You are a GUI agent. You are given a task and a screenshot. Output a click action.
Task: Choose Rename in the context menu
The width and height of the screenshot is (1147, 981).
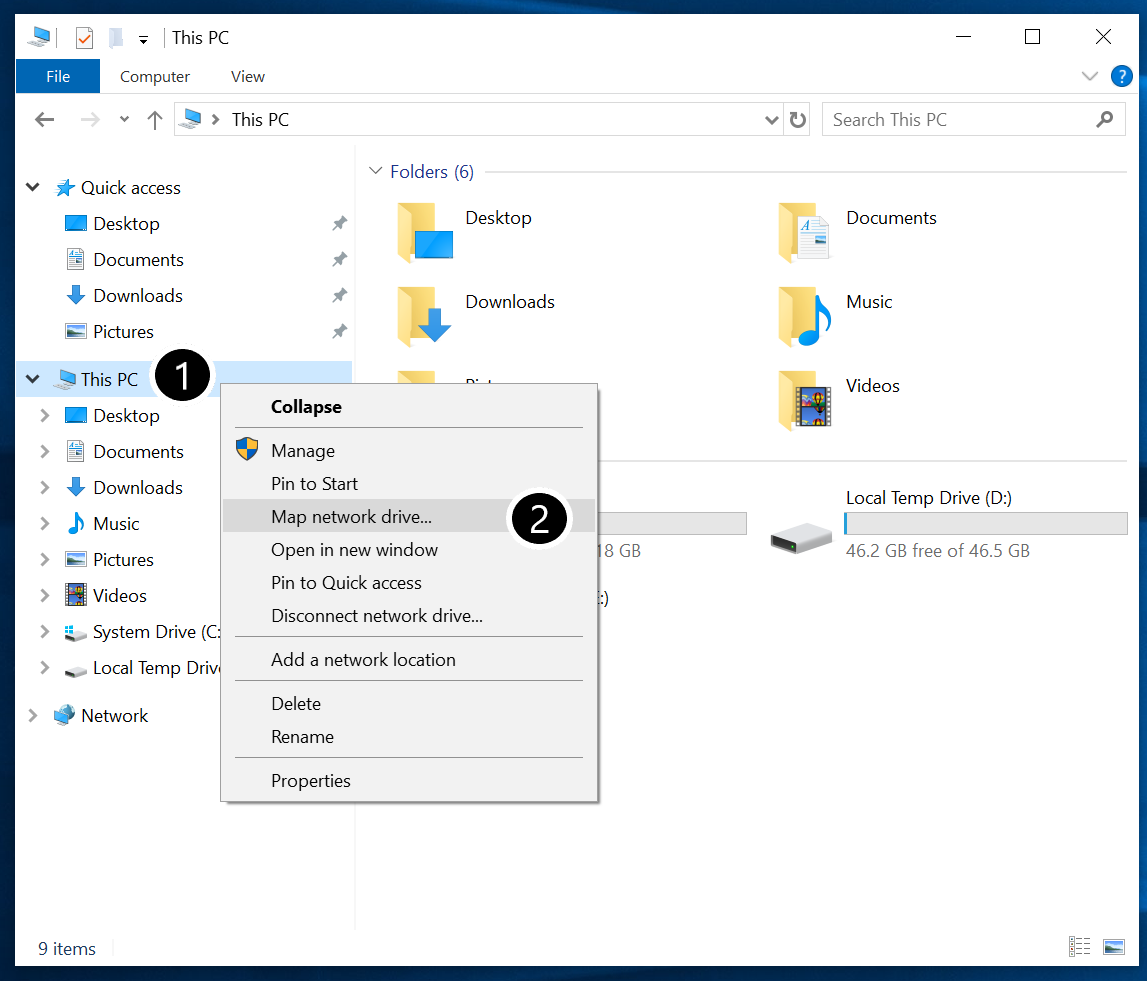[x=409, y=736]
